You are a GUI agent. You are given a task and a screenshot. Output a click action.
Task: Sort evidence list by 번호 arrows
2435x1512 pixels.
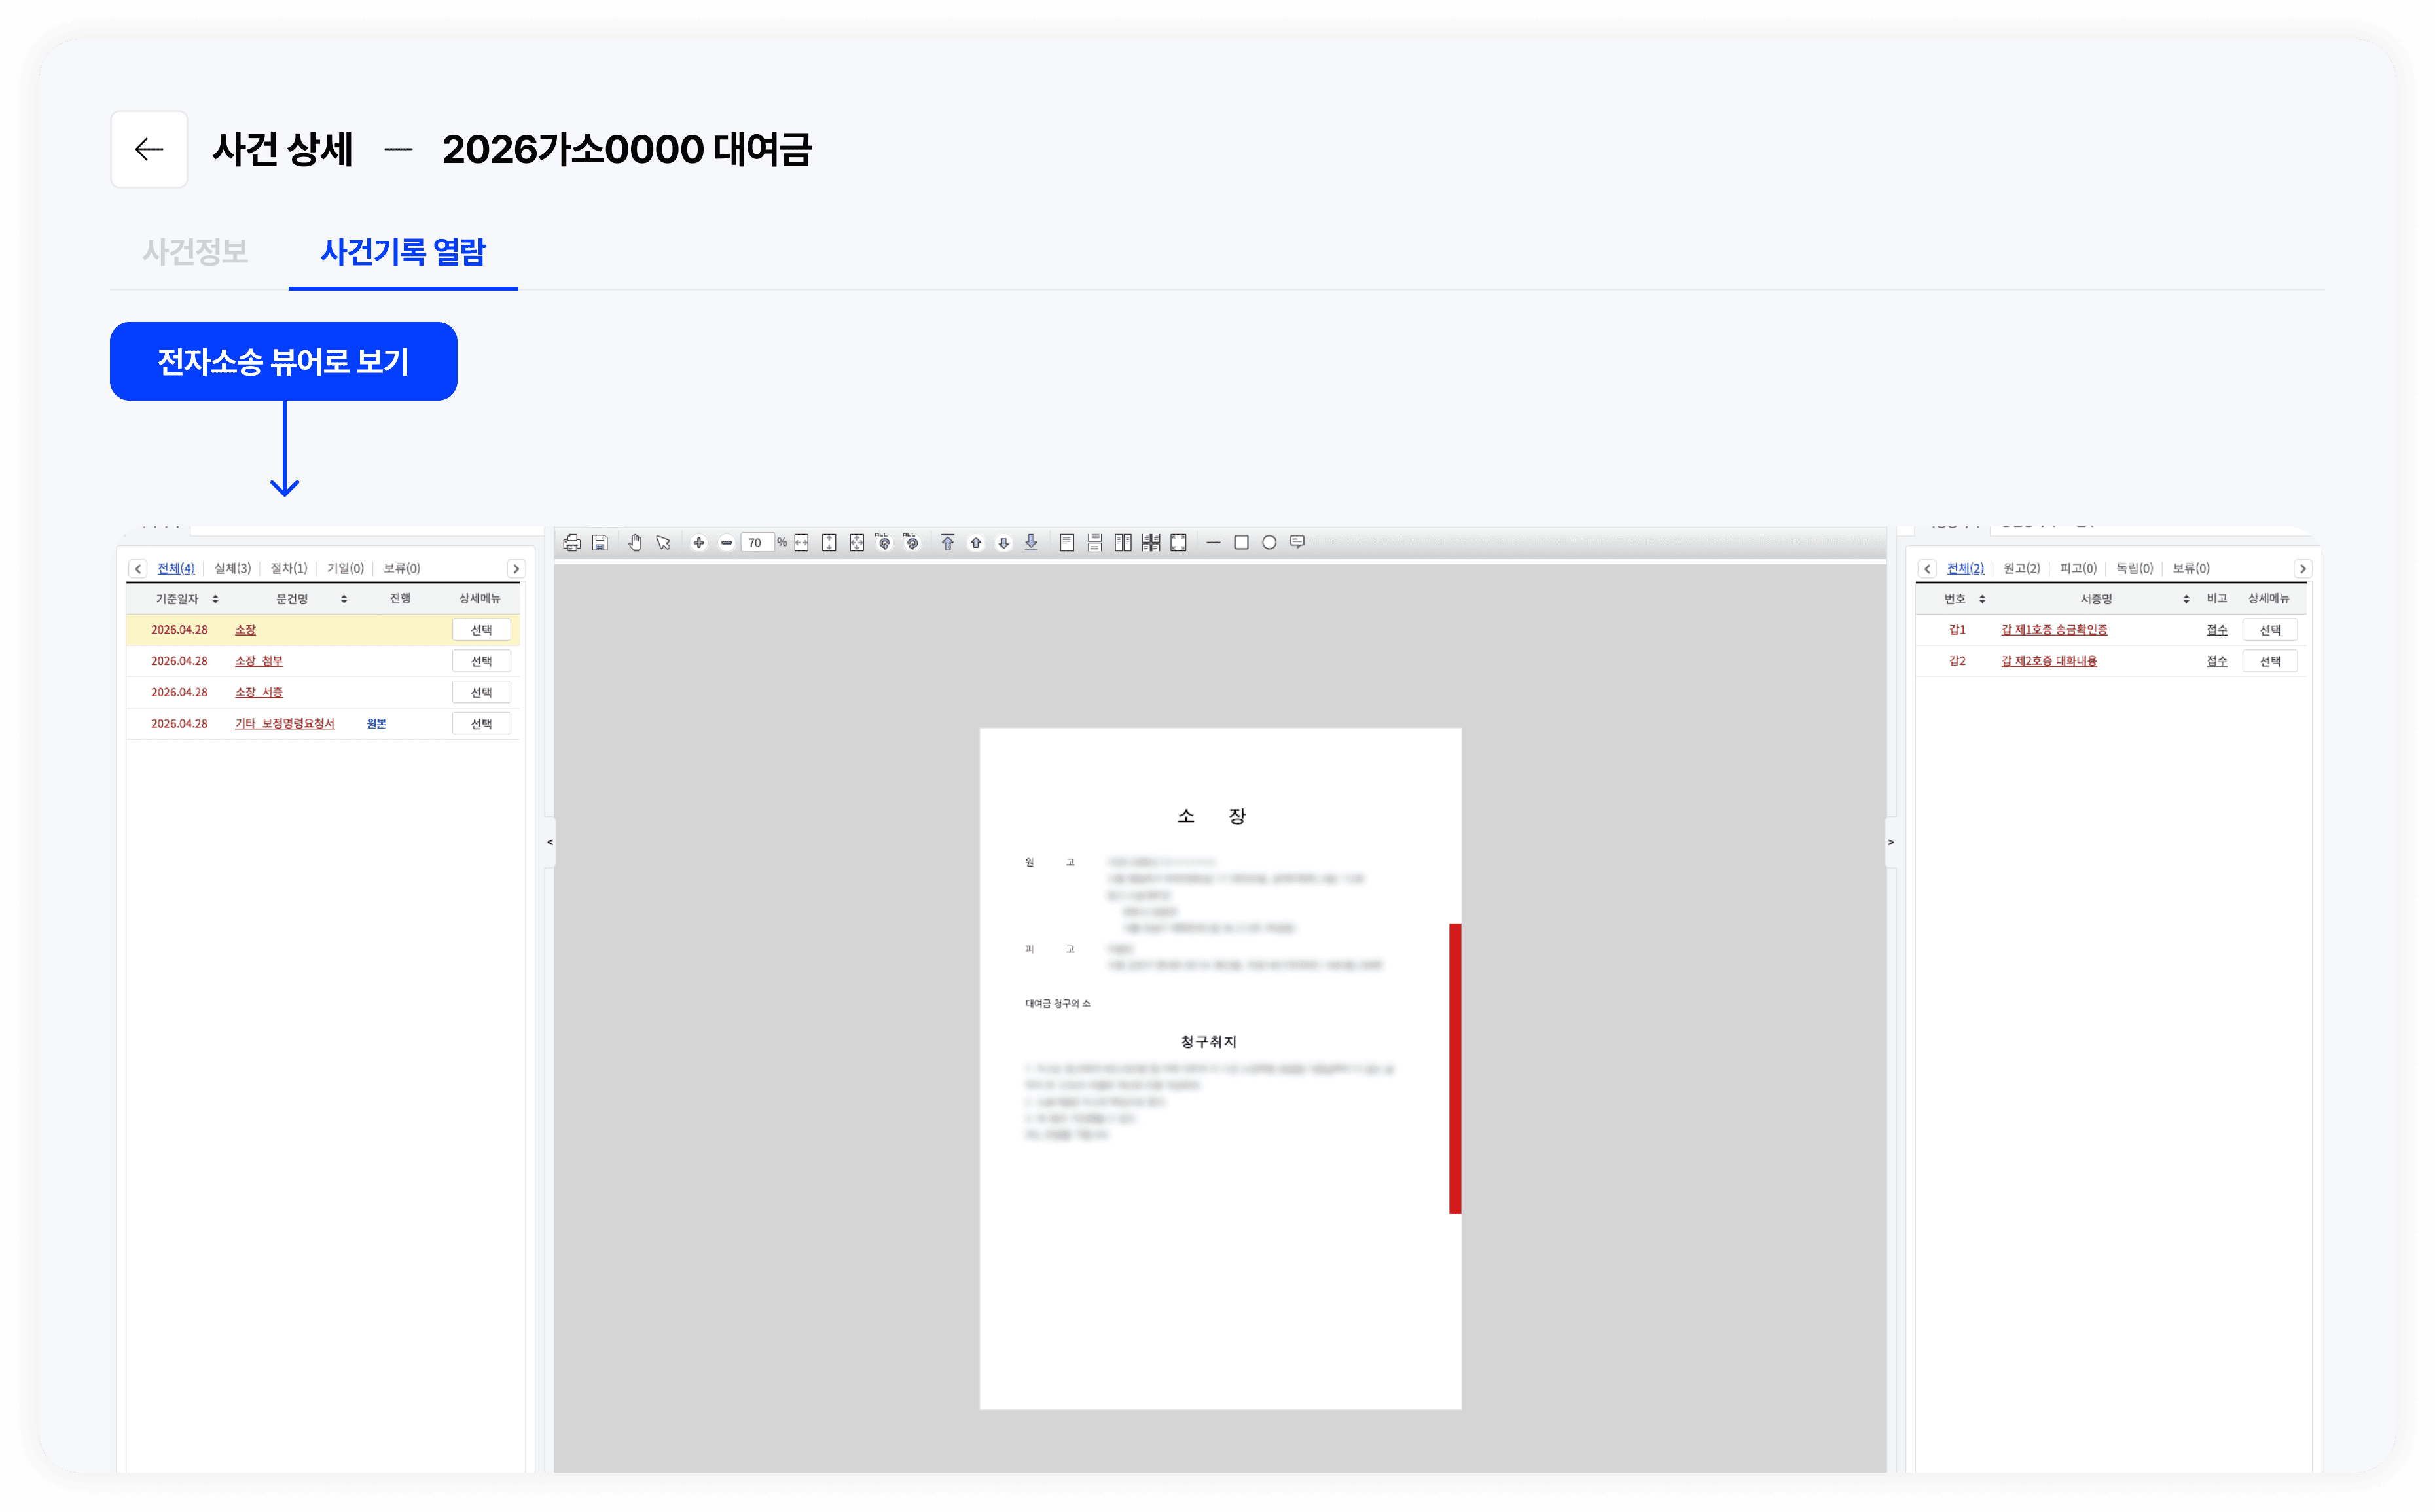click(x=1982, y=599)
